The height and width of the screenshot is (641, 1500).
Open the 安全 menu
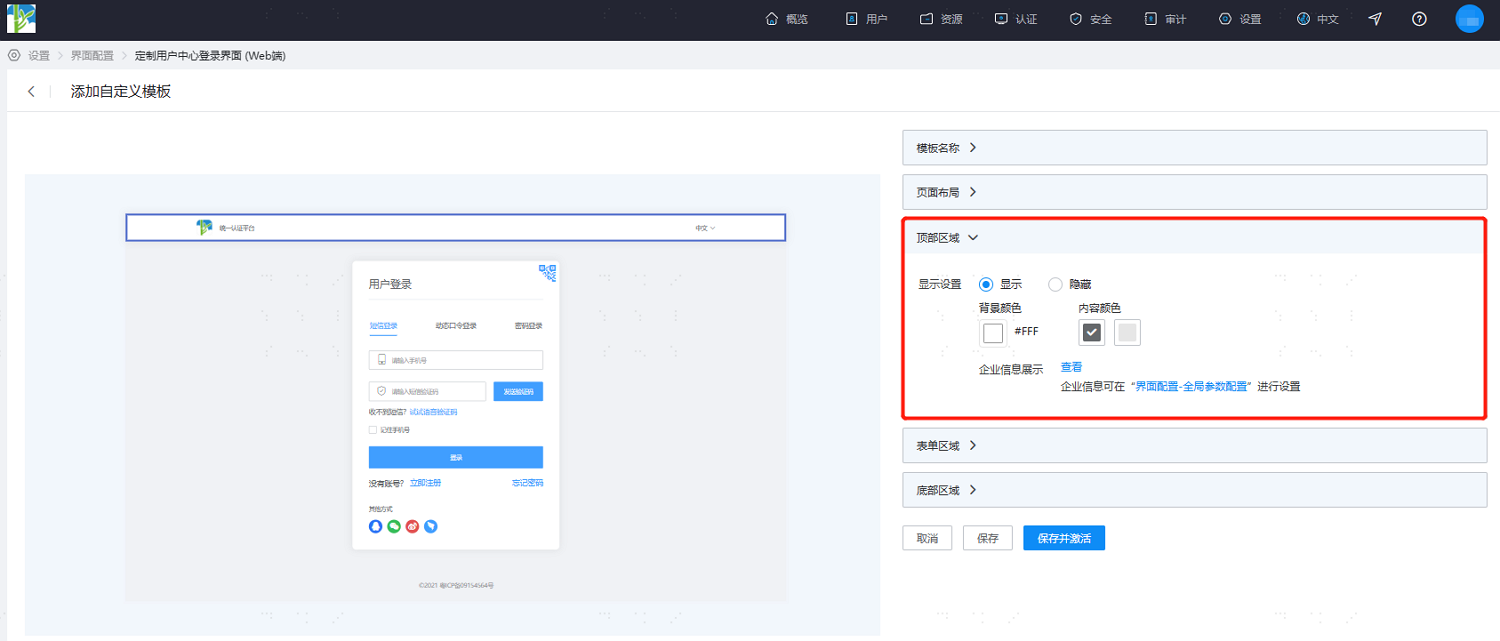point(1090,19)
